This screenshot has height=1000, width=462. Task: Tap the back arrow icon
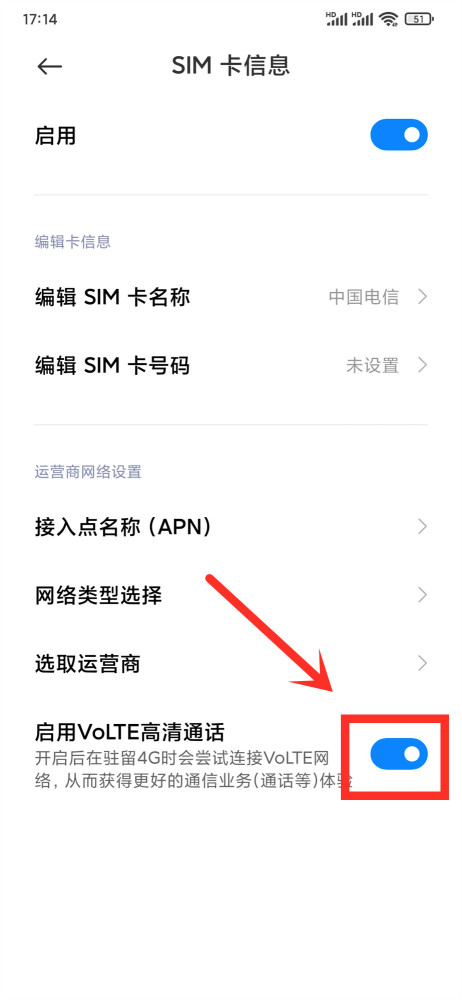click(x=49, y=66)
